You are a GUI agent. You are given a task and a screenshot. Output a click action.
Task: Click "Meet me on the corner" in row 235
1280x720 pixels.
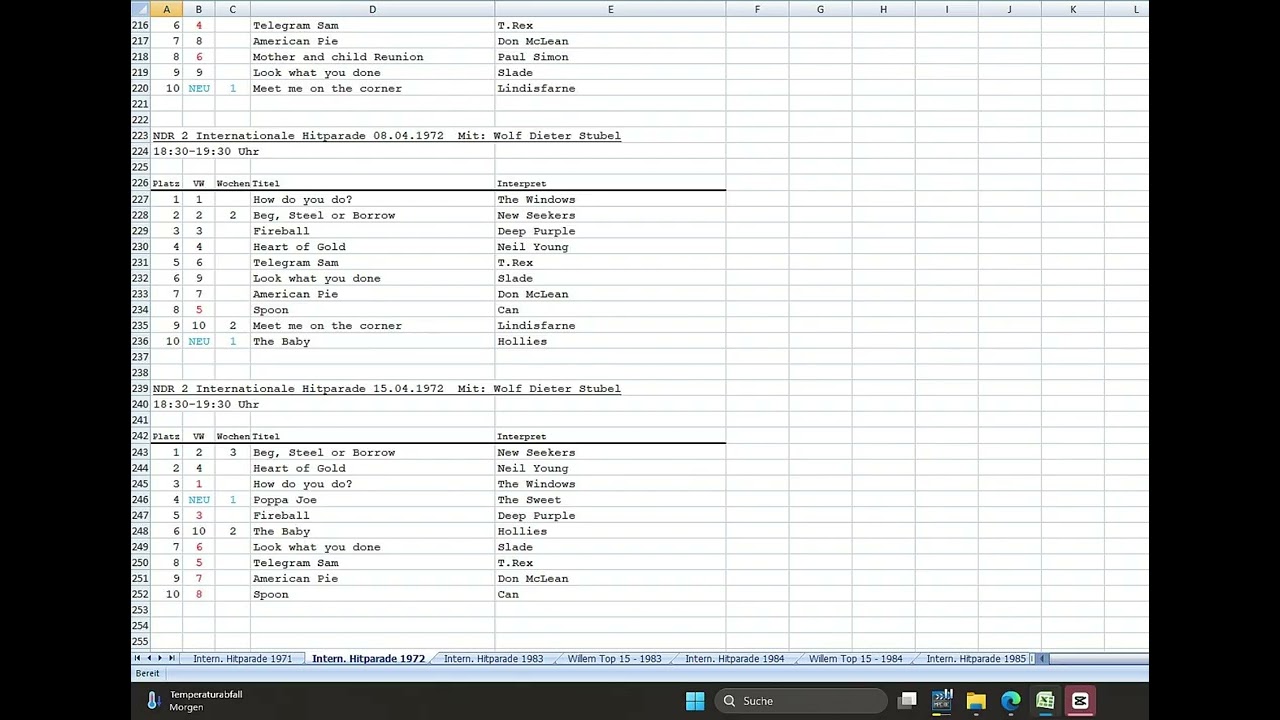(327, 326)
